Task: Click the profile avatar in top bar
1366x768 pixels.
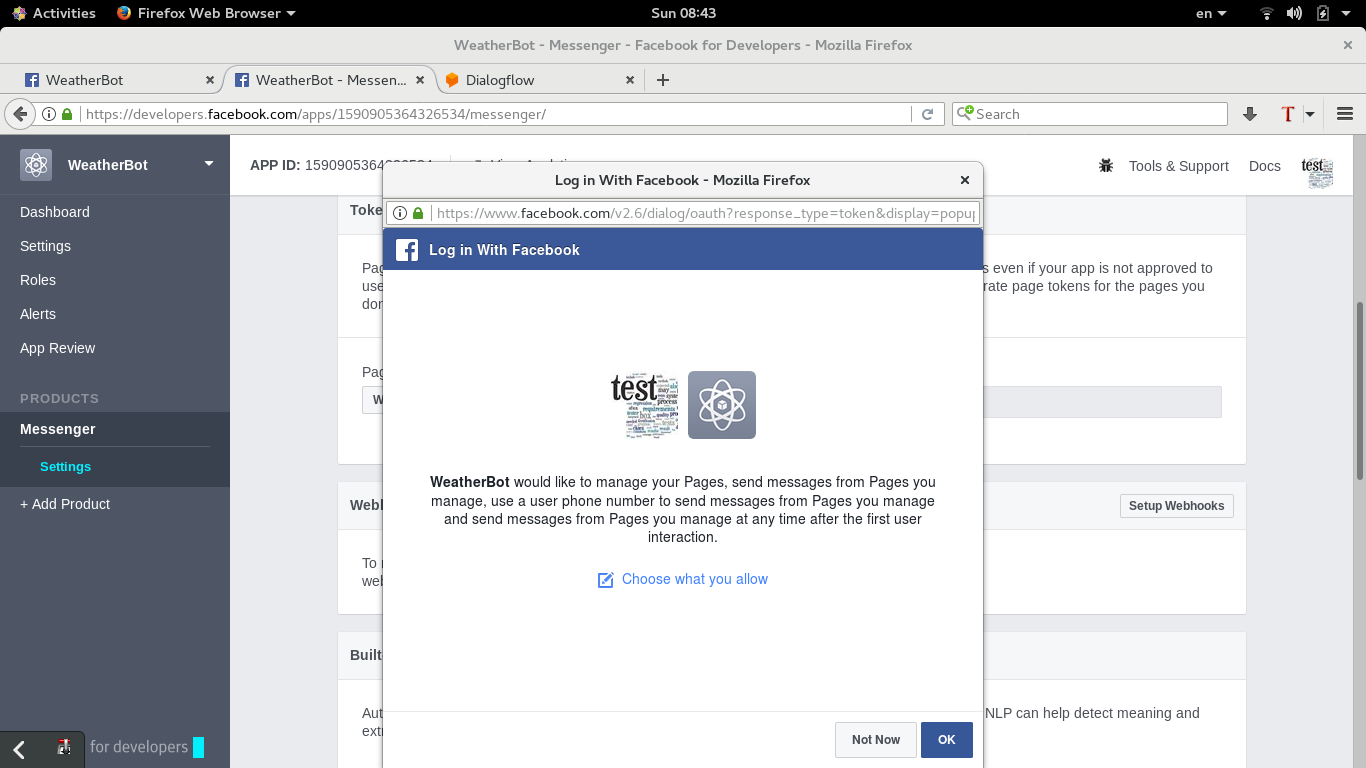Action: [x=1317, y=172]
